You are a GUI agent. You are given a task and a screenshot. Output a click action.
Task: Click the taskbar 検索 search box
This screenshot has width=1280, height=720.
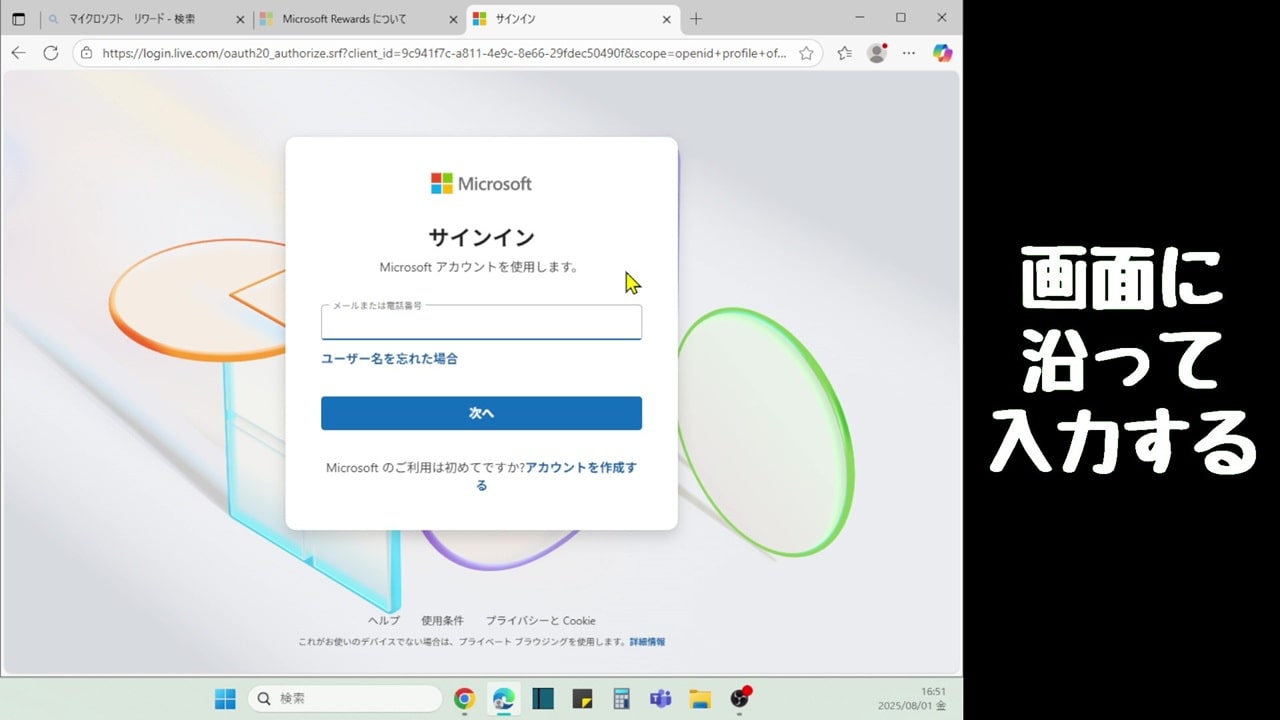(345, 699)
